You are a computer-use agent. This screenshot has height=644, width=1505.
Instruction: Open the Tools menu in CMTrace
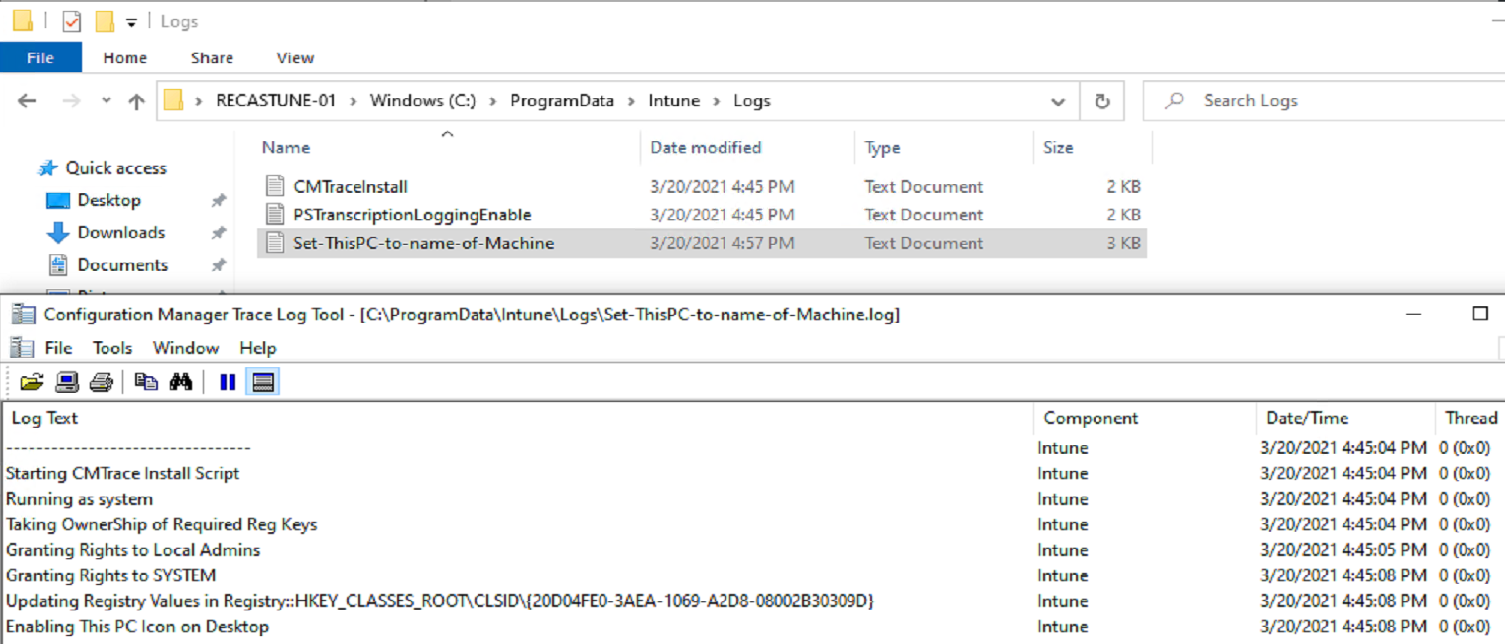[112, 348]
